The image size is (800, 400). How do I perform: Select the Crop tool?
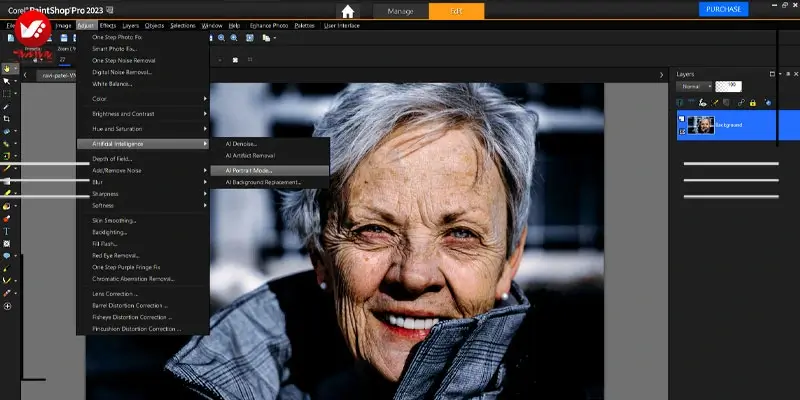click(7, 118)
